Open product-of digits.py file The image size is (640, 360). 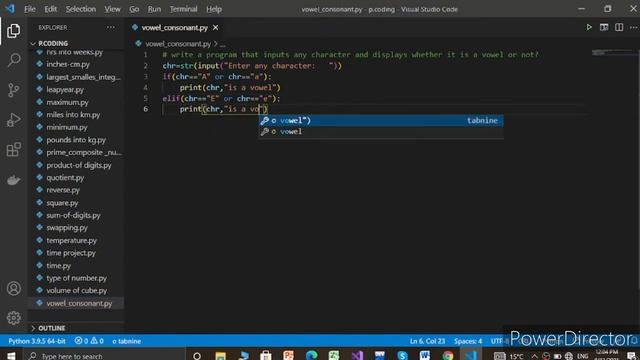tap(79, 165)
